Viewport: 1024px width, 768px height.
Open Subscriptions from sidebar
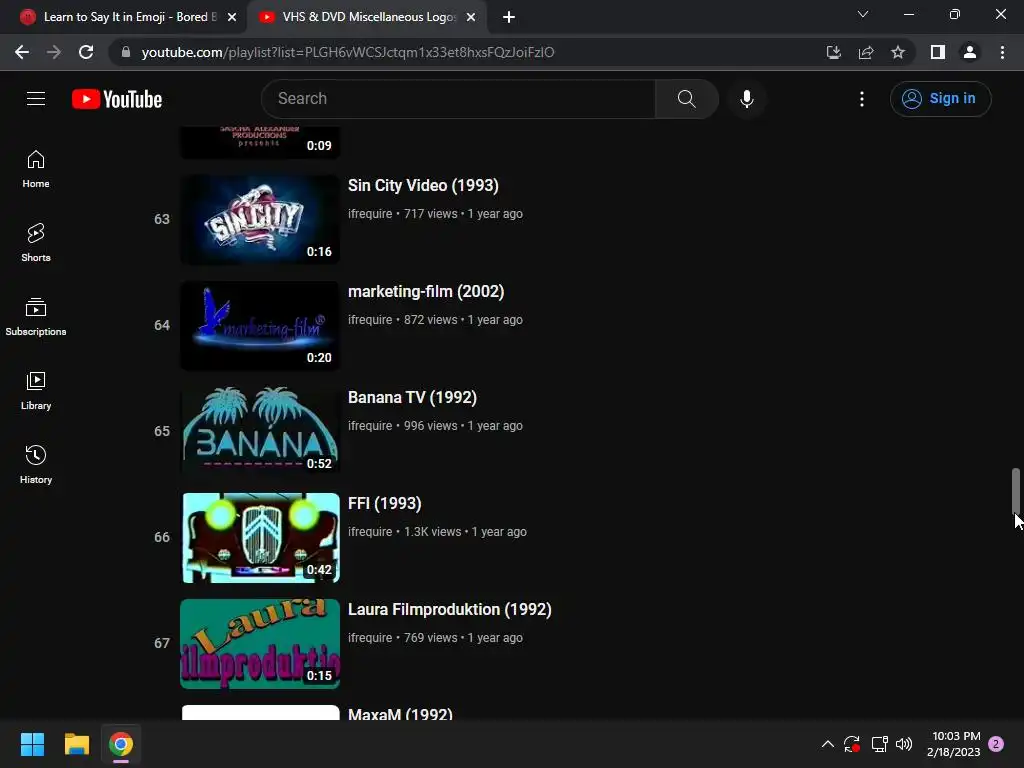[36, 317]
